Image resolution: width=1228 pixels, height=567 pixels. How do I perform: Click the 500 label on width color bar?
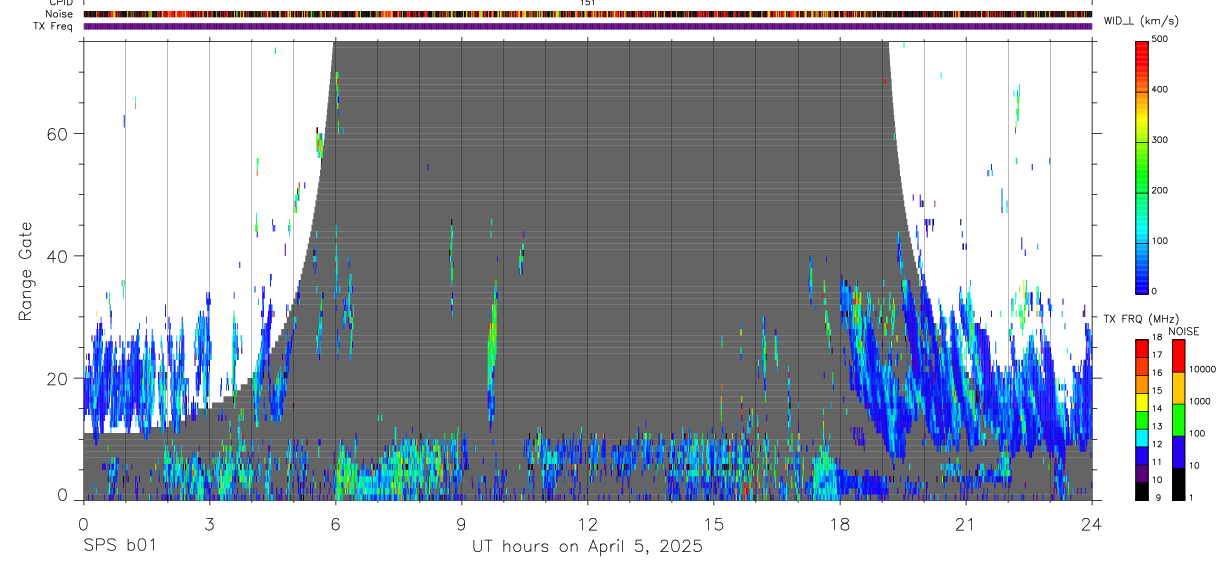(1161, 39)
